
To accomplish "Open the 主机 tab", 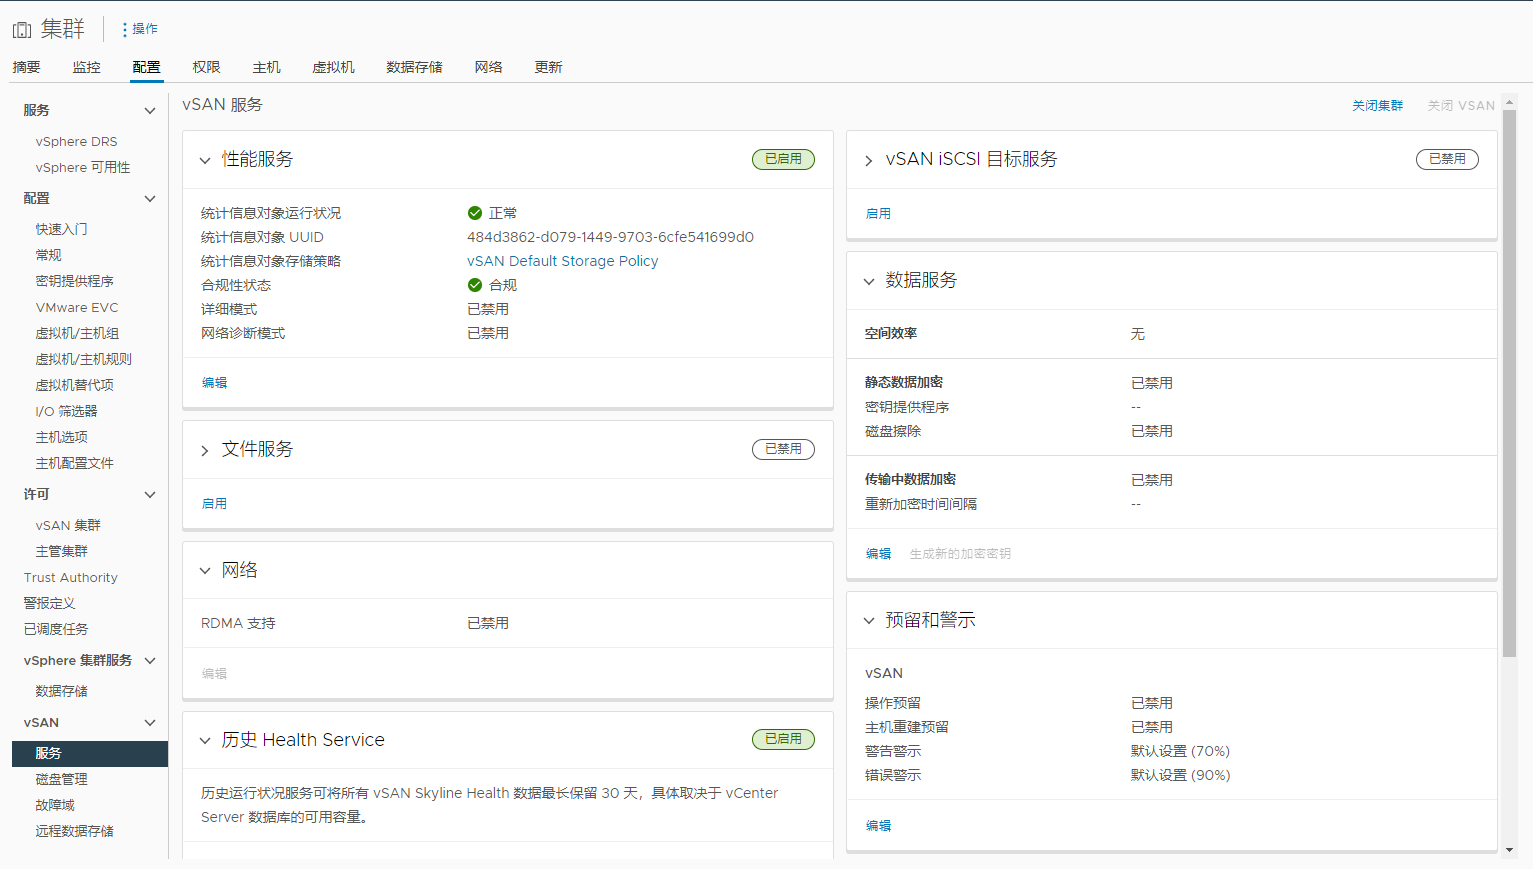I will (x=266, y=67).
